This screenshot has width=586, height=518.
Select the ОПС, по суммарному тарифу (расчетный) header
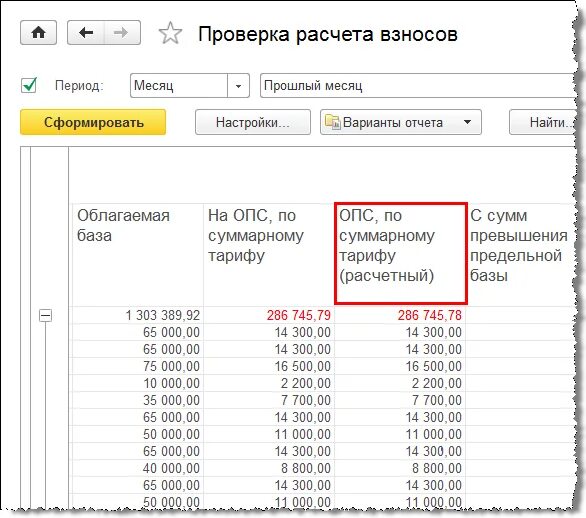[x=401, y=253]
